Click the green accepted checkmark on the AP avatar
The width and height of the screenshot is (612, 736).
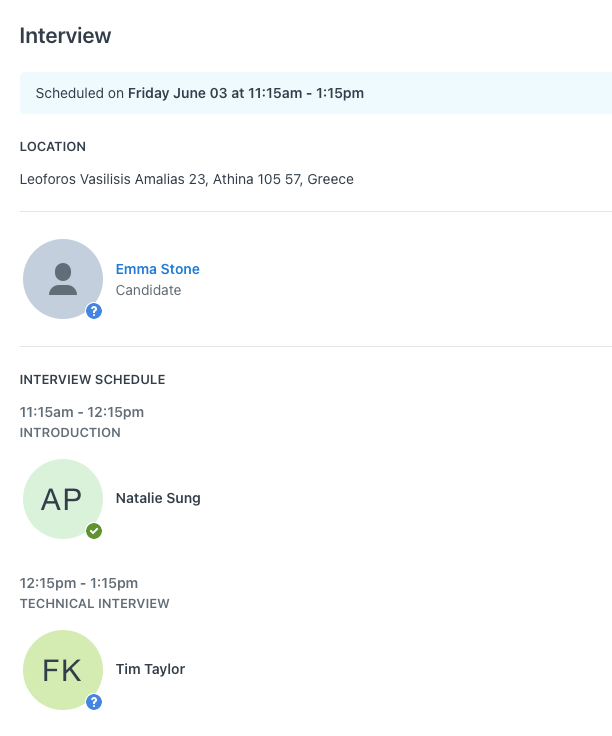[x=94, y=531]
